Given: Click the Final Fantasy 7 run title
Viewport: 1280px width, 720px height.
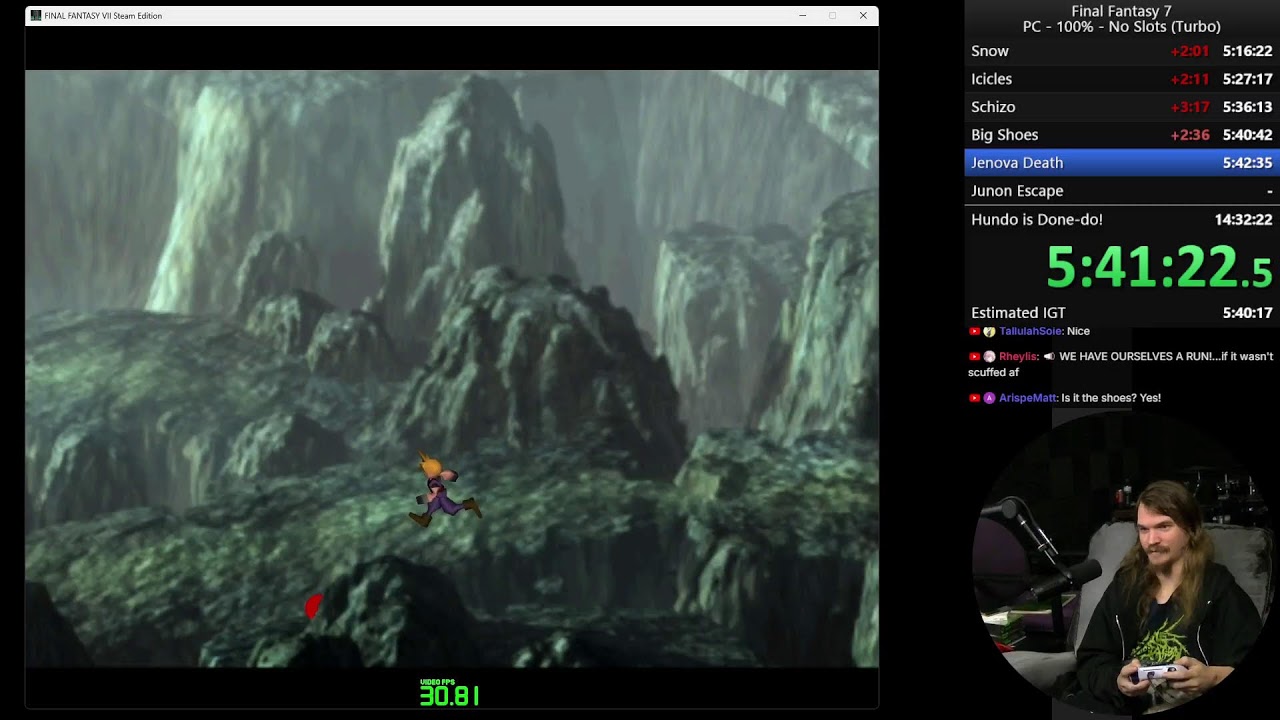Looking at the screenshot, I should (x=1121, y=11).
